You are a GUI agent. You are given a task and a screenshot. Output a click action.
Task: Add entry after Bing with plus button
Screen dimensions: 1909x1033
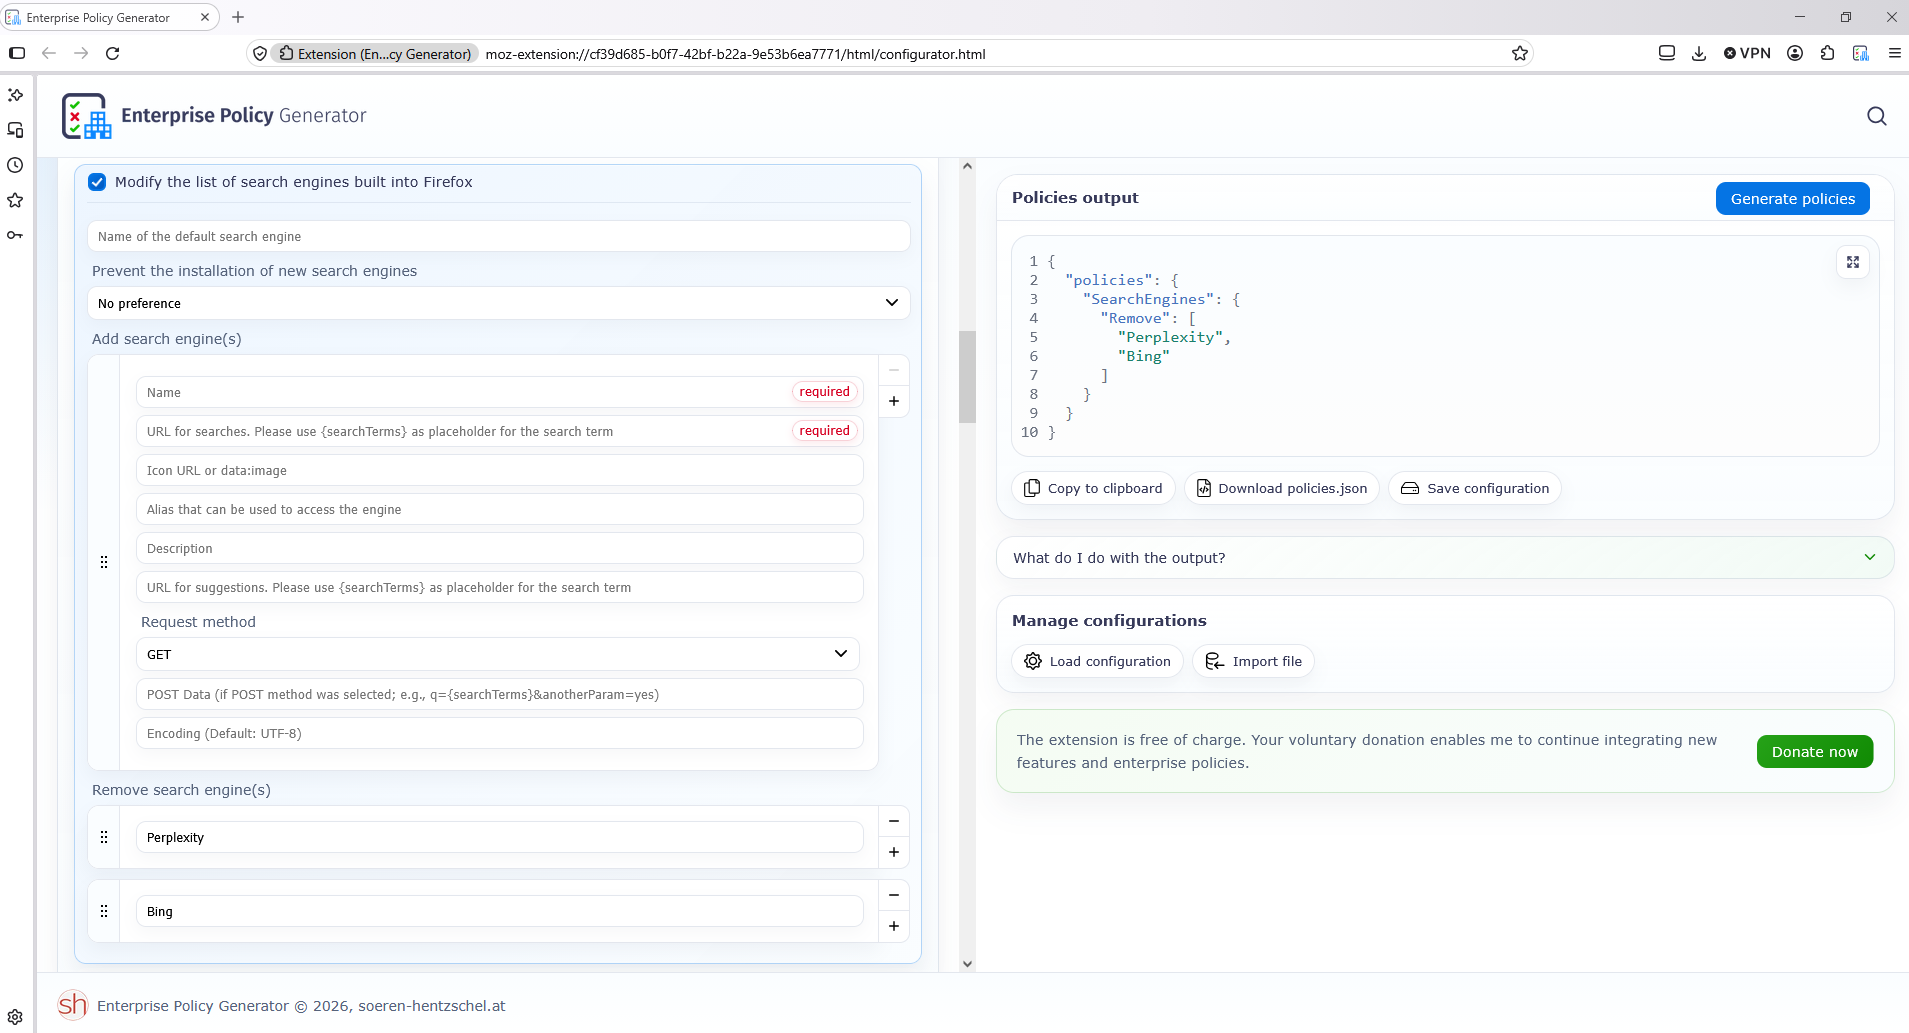(x=894, y=926)
